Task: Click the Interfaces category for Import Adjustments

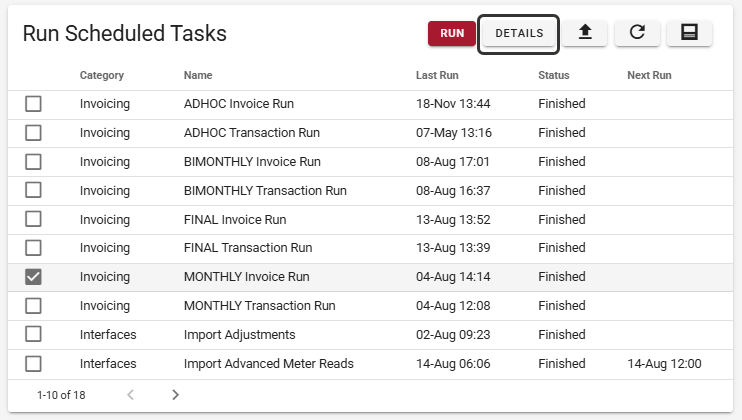Action: click(108, 335)
